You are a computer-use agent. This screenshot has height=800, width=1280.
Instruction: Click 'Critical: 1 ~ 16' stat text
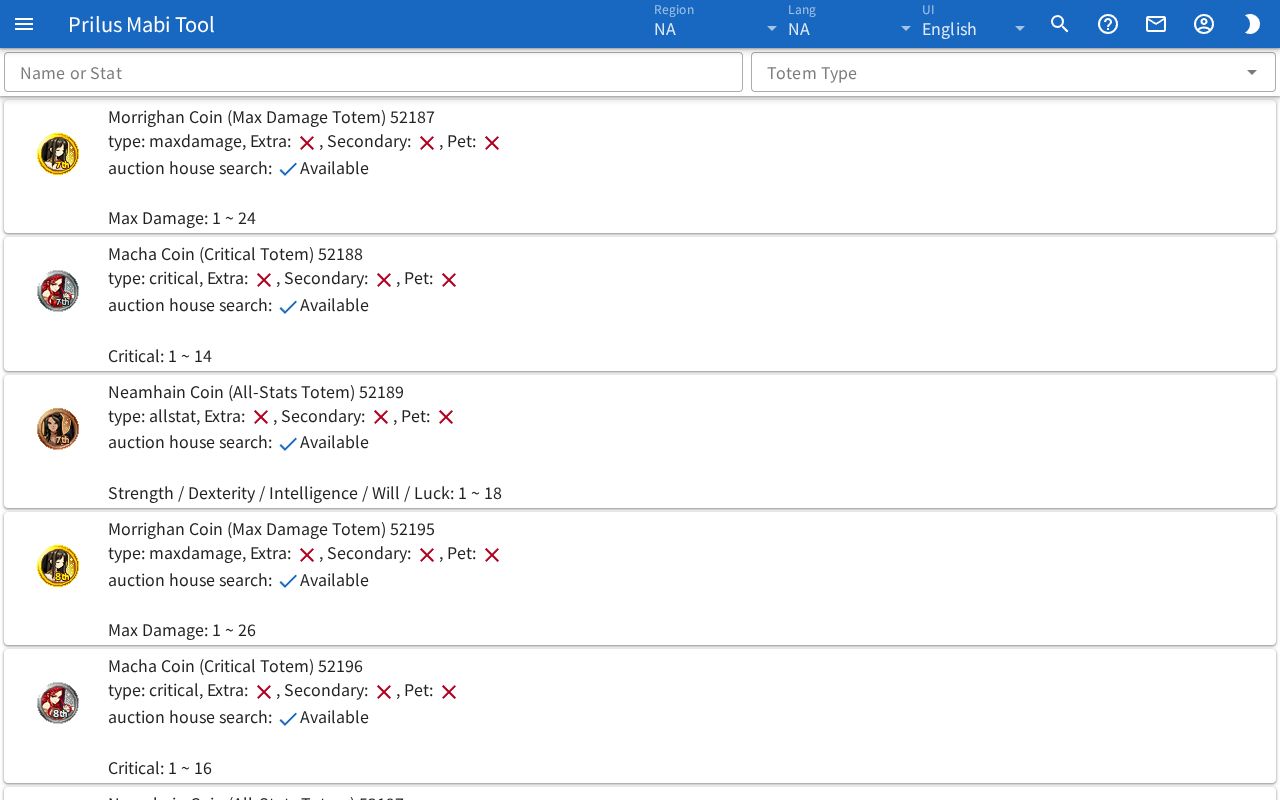pos(160,768)
